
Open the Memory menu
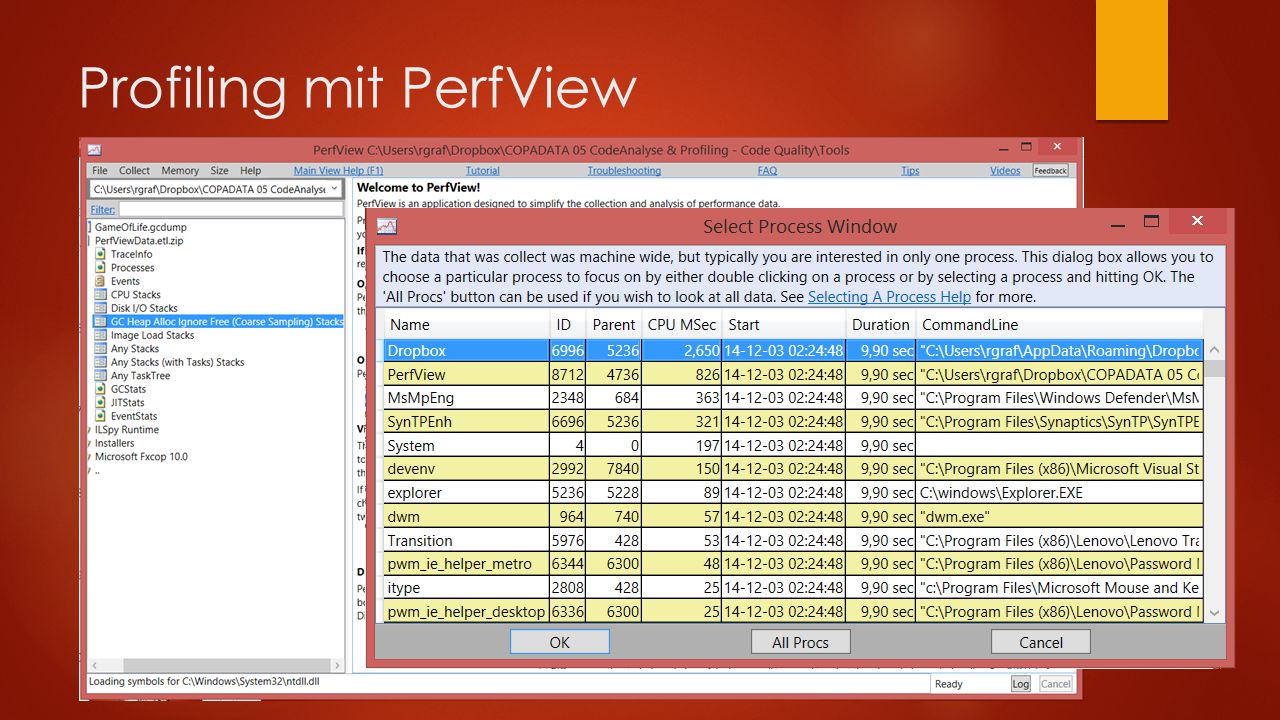(180, 171)
